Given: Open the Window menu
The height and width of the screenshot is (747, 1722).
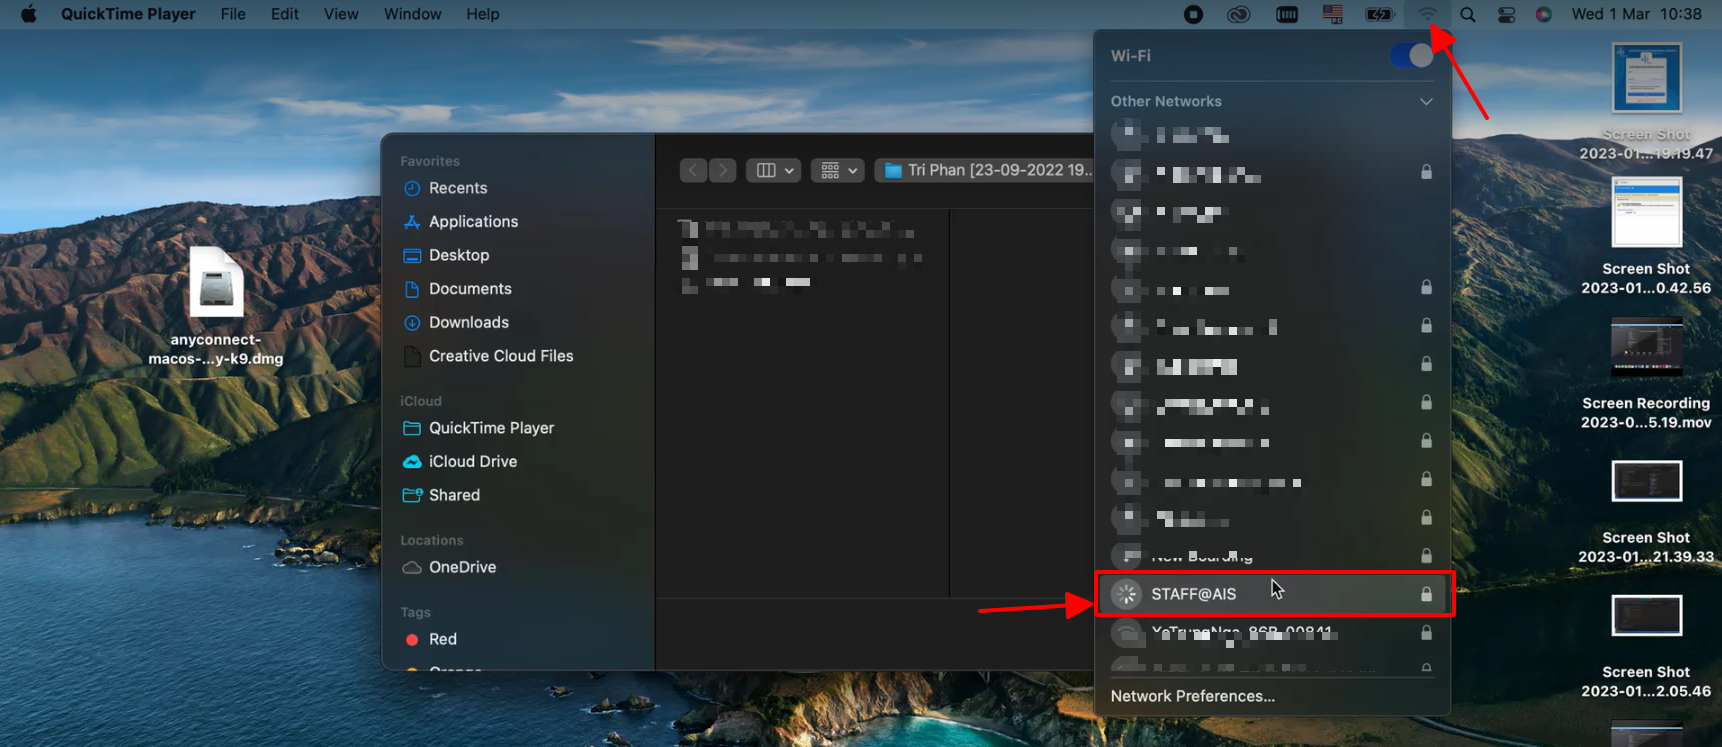Looking at the screenshot, I should (x=412, y=14).
